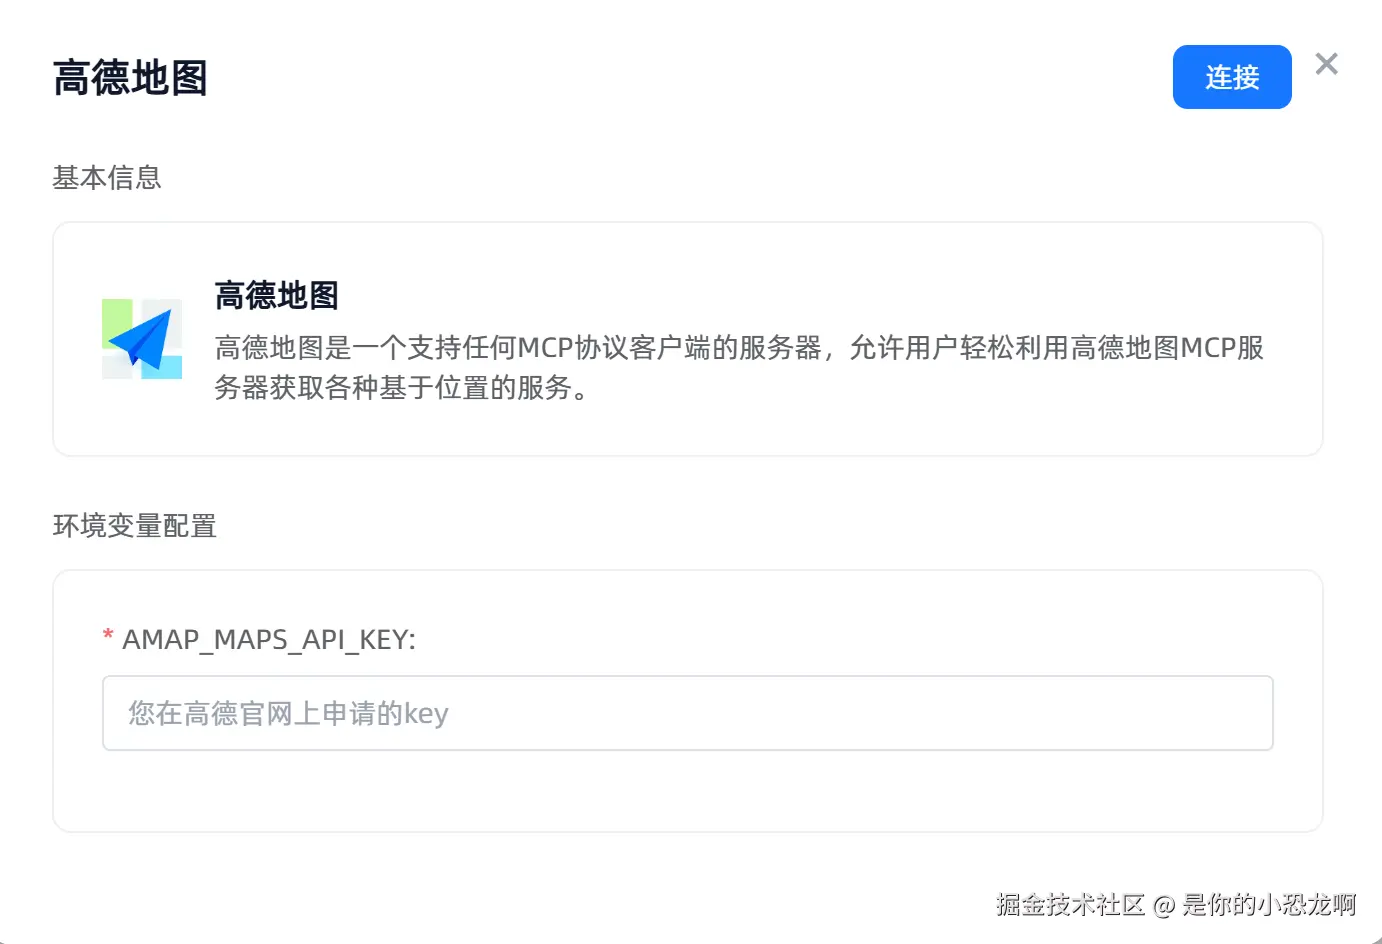
Task: Close the 高德地图 dialog with X
Action: point(1326,64)
